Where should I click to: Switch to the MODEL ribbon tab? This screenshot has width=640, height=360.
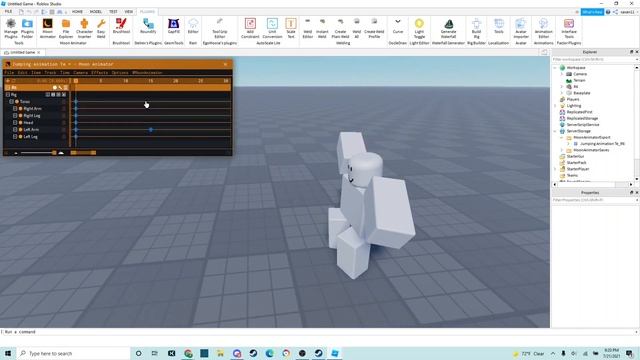coord(96,12)
